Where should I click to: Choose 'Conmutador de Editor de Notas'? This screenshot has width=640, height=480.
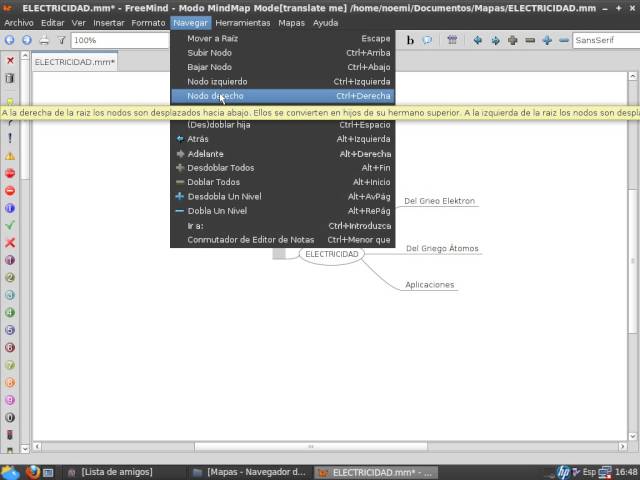(x=282, y=240)
